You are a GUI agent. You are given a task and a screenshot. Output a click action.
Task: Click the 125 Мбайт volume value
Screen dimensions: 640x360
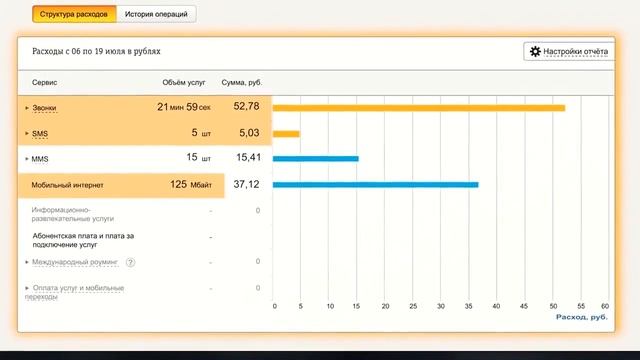[191, 185]
